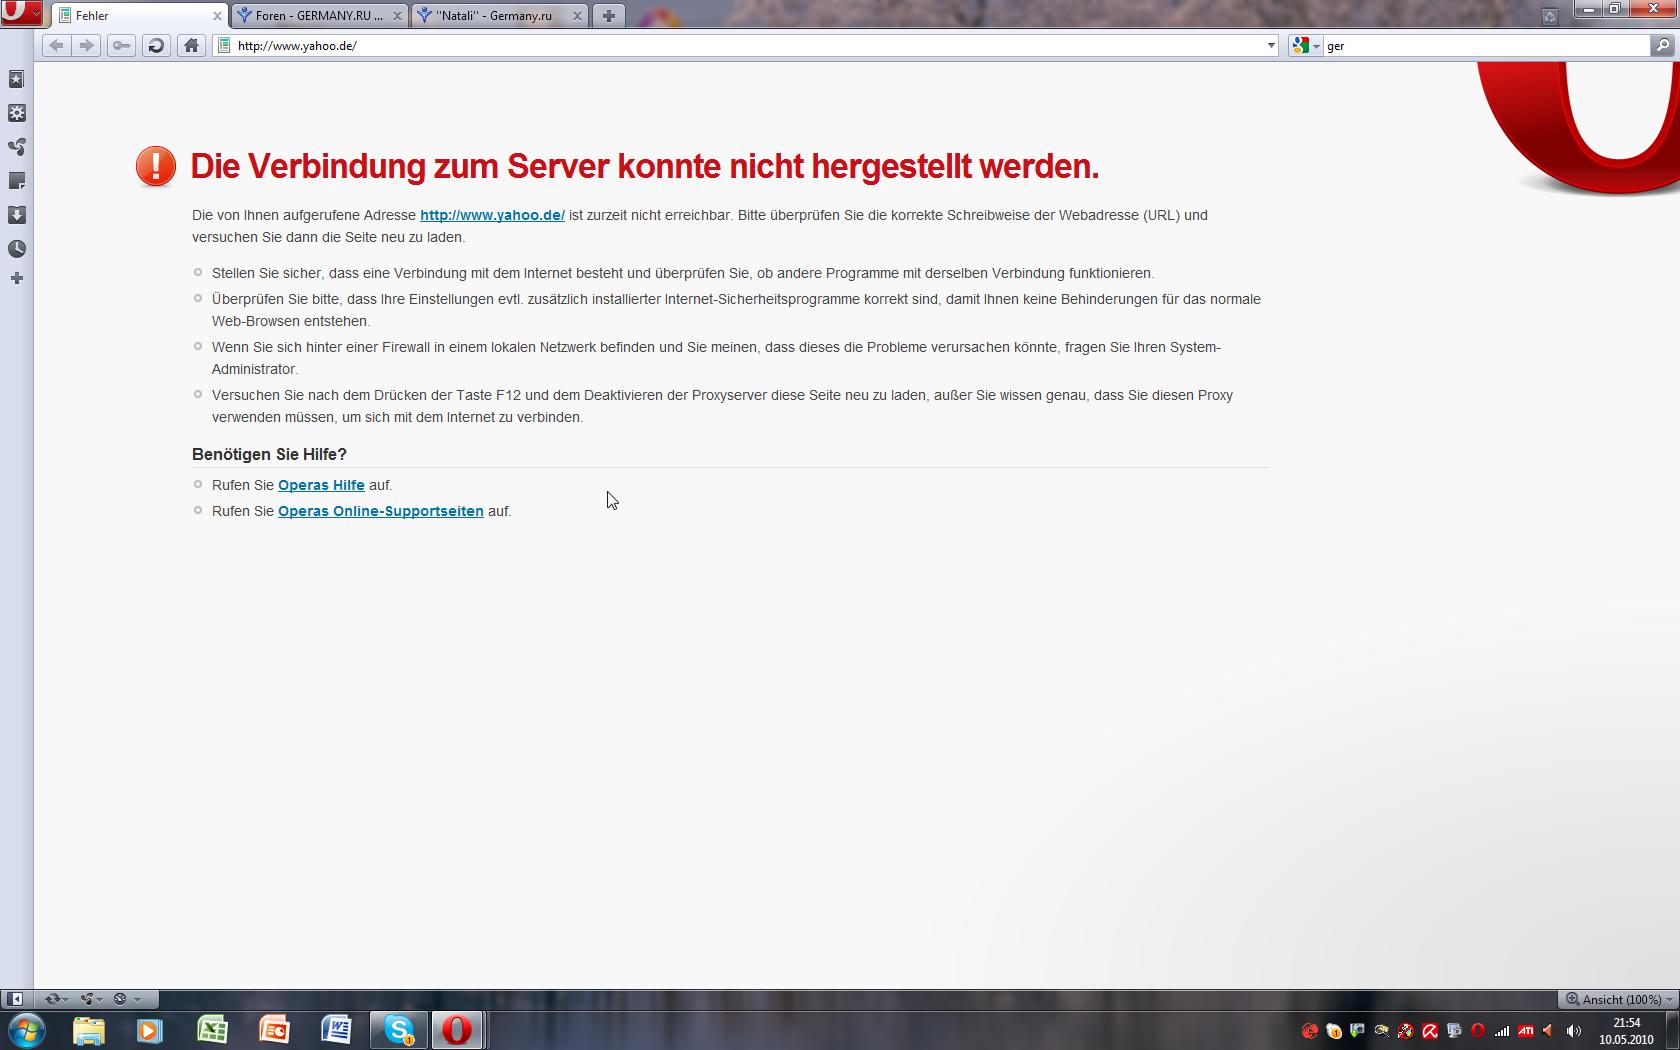Viewport: 1680px width, 1050px height.
Task: Open the closed tabs trash icon
Action: [1549, 16]
